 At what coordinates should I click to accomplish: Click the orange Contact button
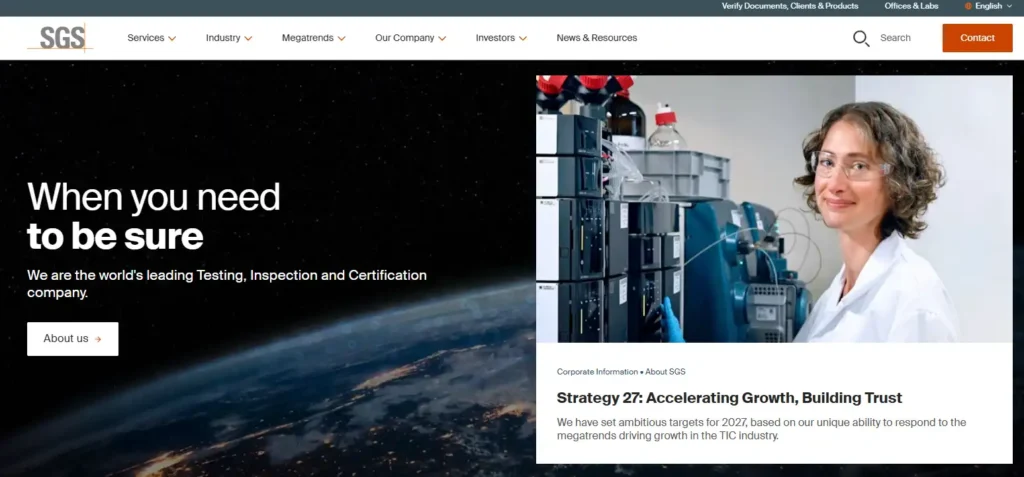click(x=977, y=38)
